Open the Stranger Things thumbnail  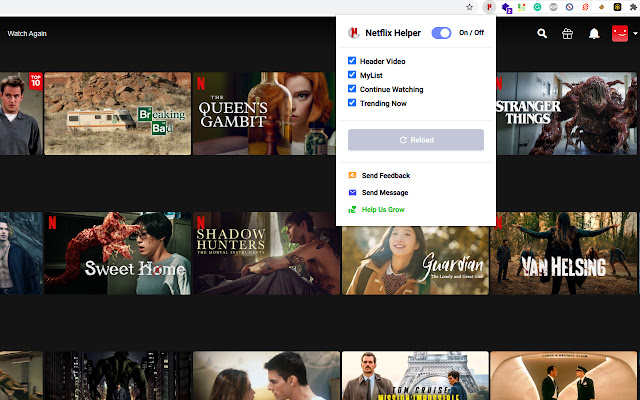pos(567,113)
